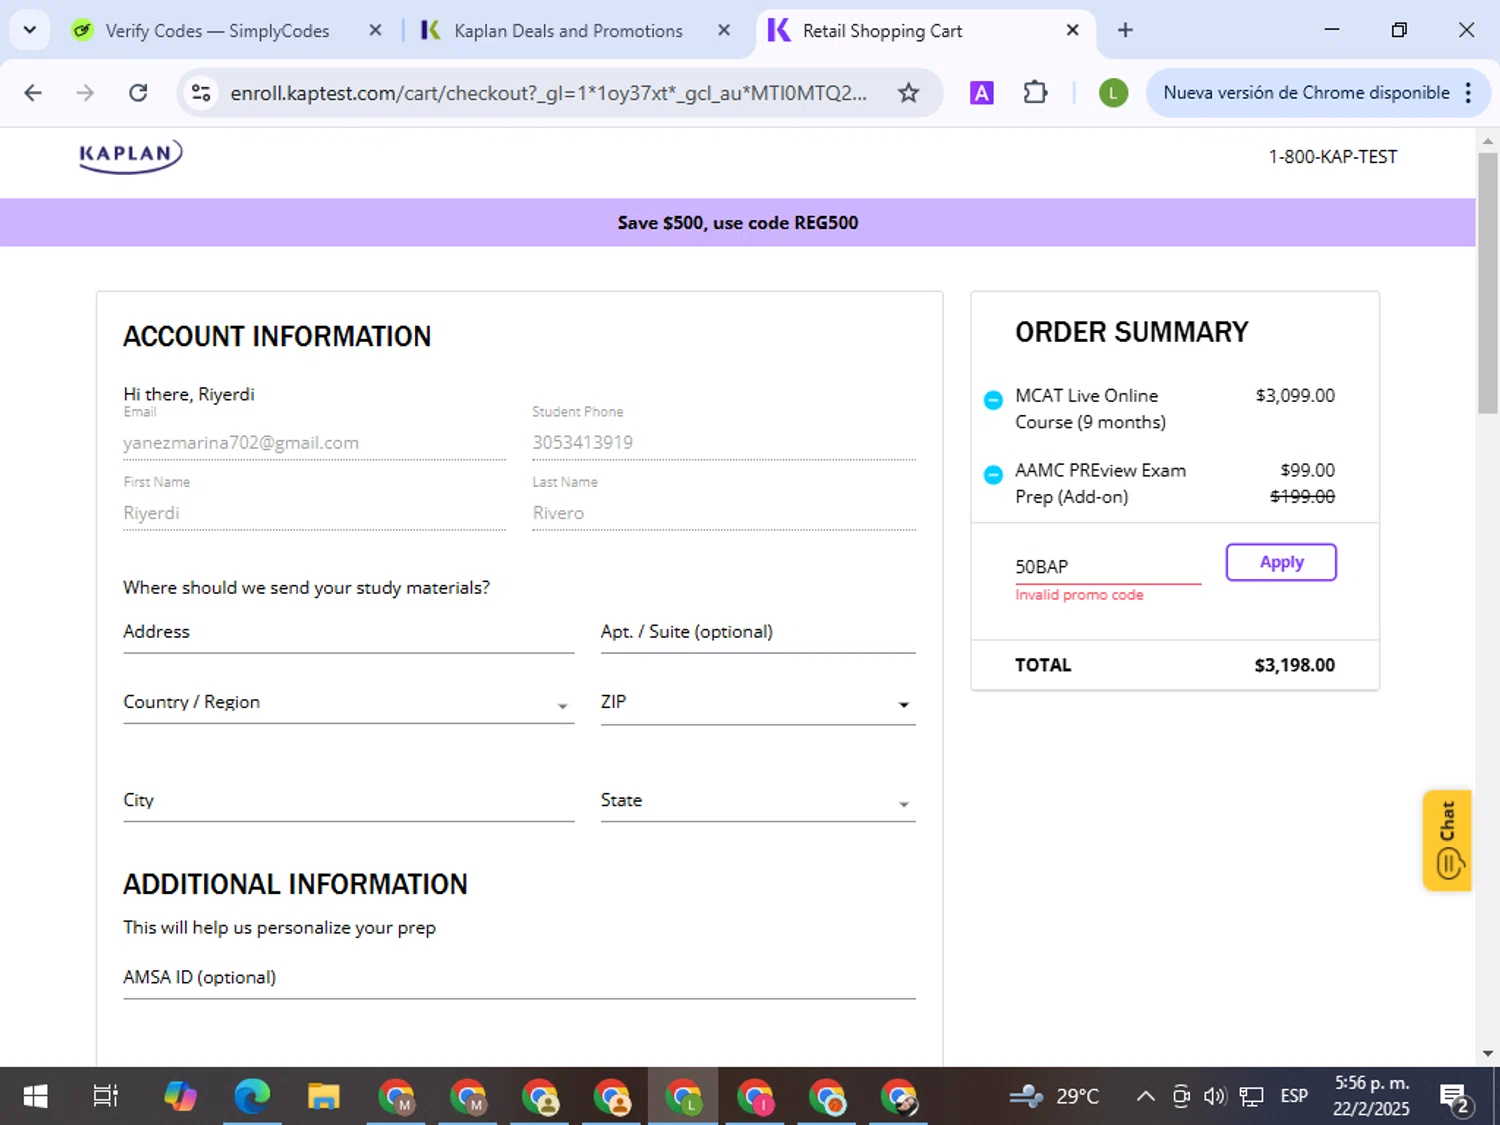Open Chrome profile avatar L
Screen dimensions: 1500x1125
click(x=1112, y=93)
